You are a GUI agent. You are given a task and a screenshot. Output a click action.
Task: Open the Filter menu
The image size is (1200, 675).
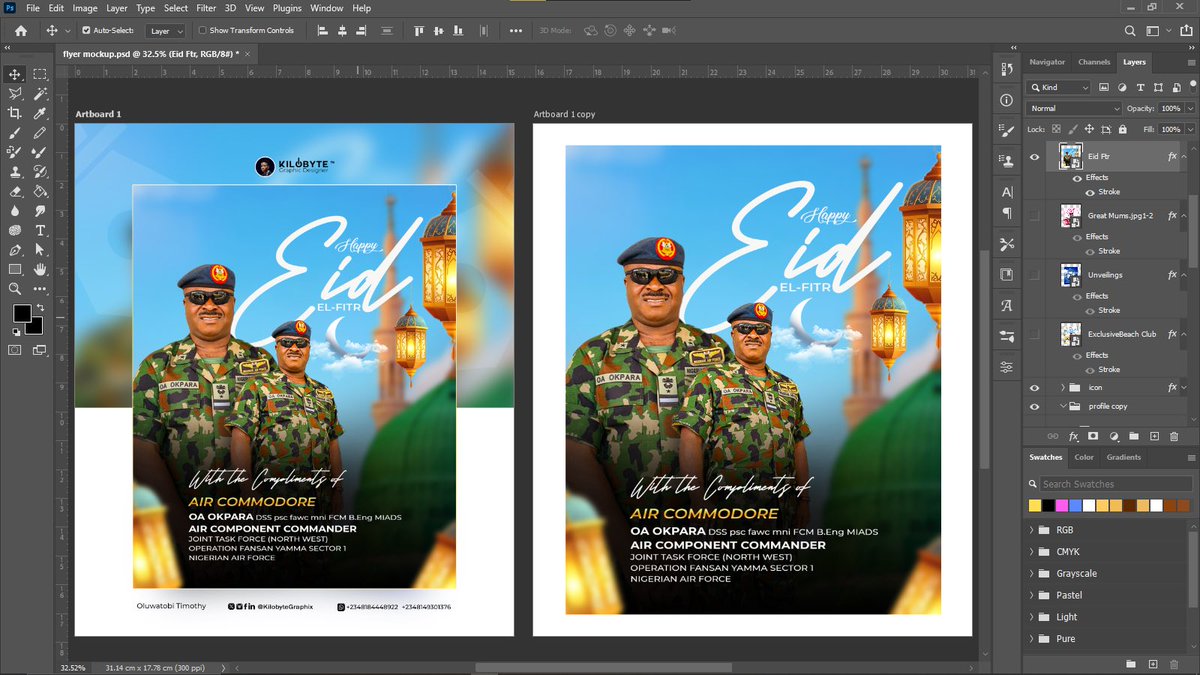point(206,8)
